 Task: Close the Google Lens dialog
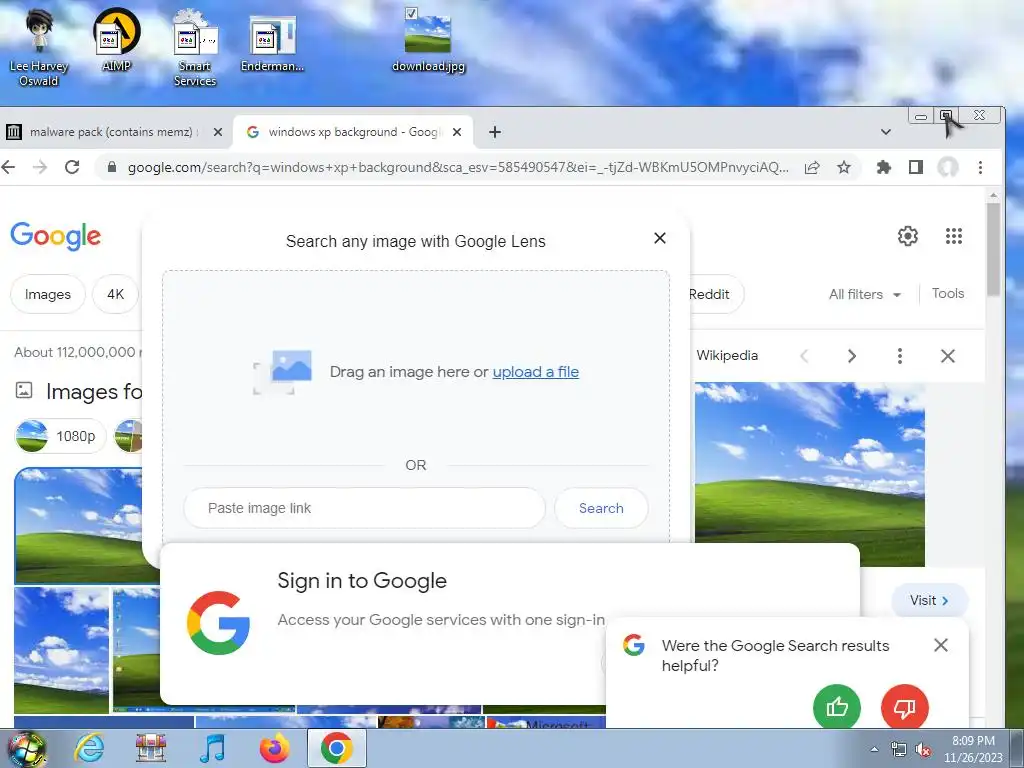tap(660, 238)
